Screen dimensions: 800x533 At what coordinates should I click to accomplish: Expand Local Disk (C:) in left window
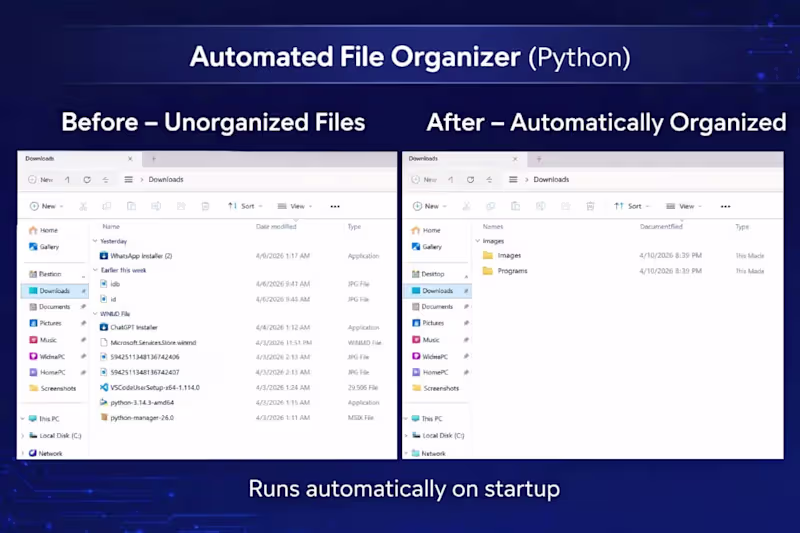pyautogui.click(x=22, y=436)
